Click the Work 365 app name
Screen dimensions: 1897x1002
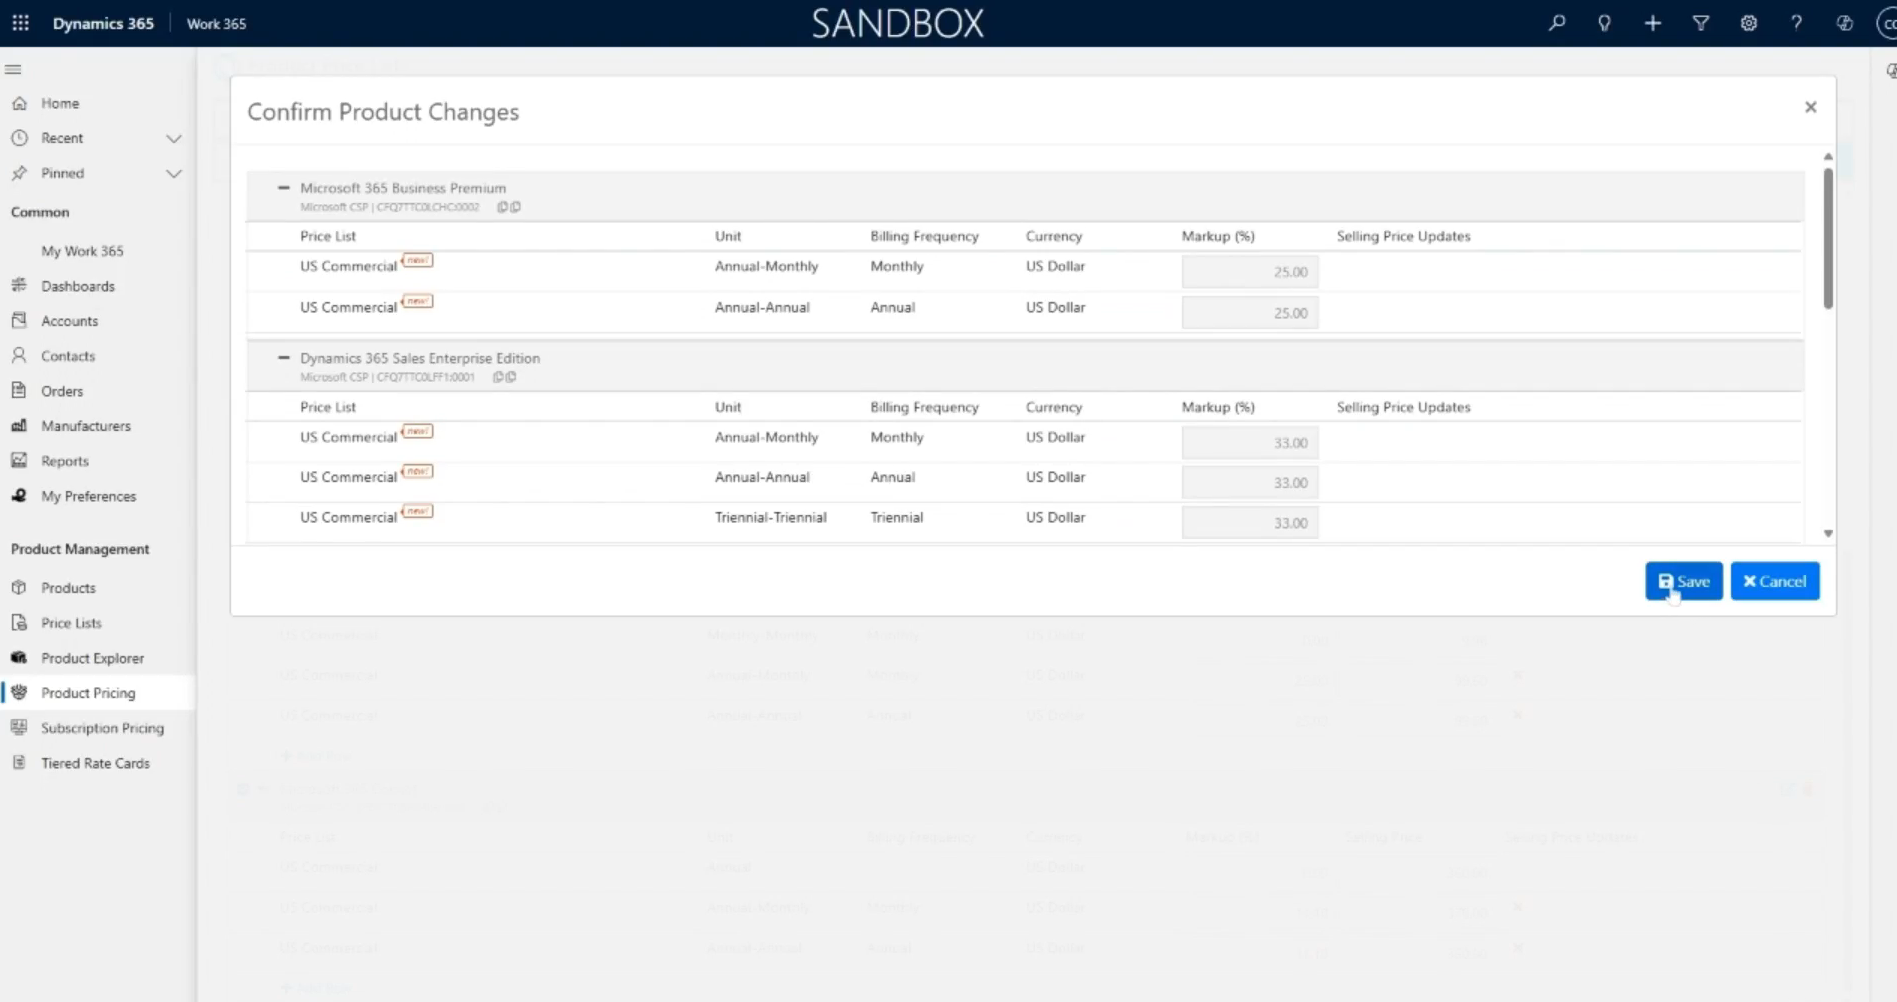coord(216,23)
